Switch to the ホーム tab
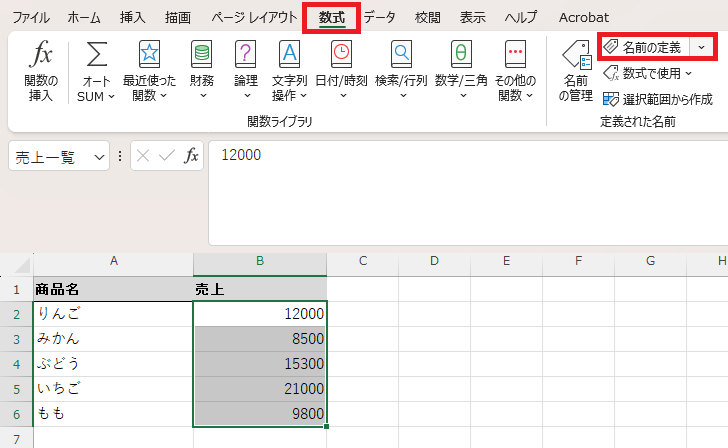The width and height of the screenshot is (728, 448). (x=84, y=18)
